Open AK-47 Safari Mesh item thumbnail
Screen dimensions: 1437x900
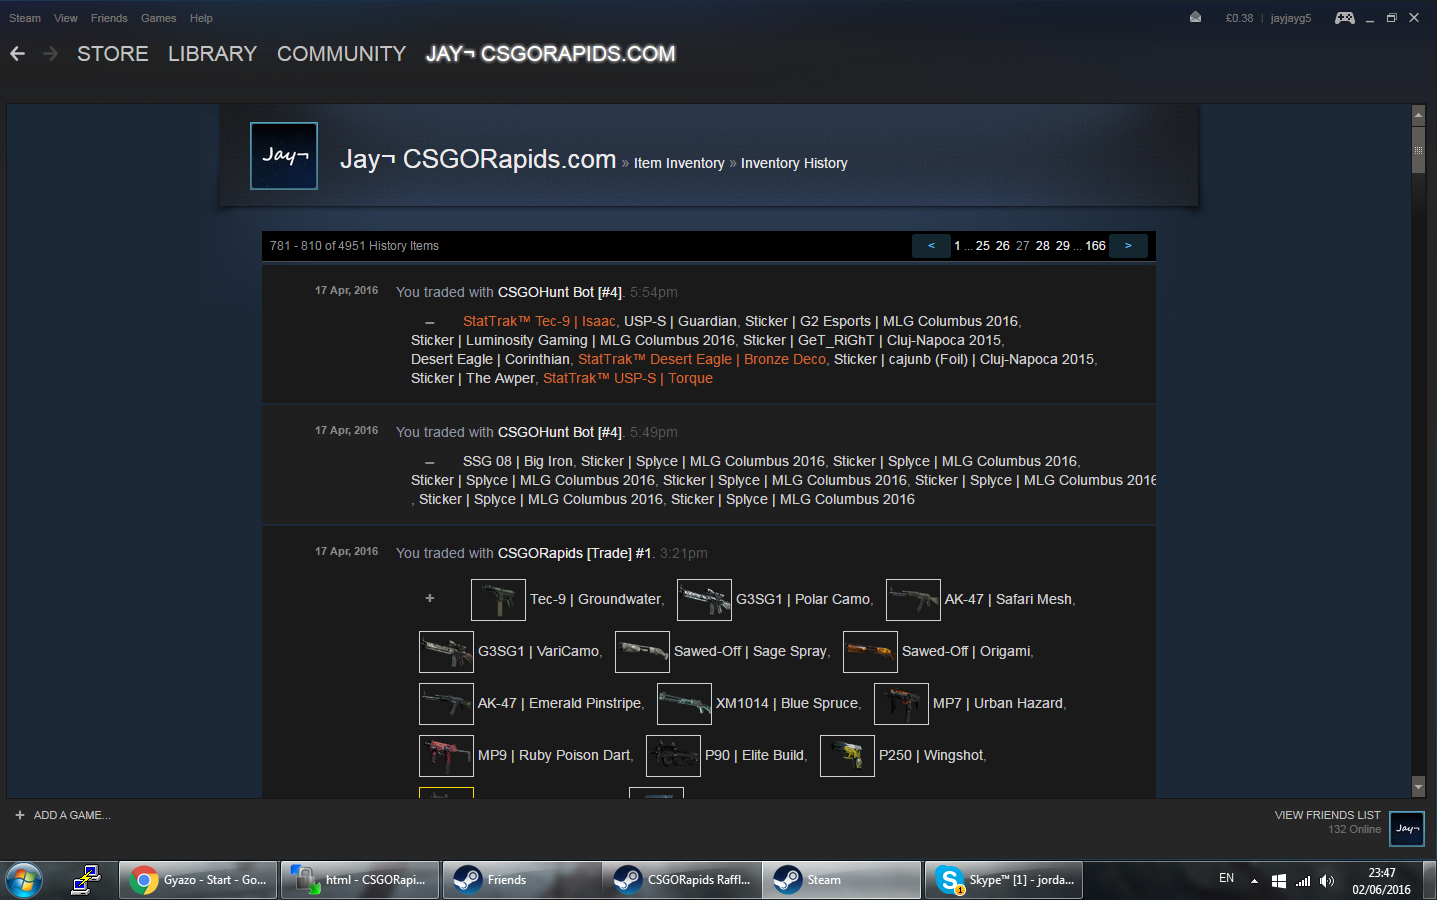913,600
